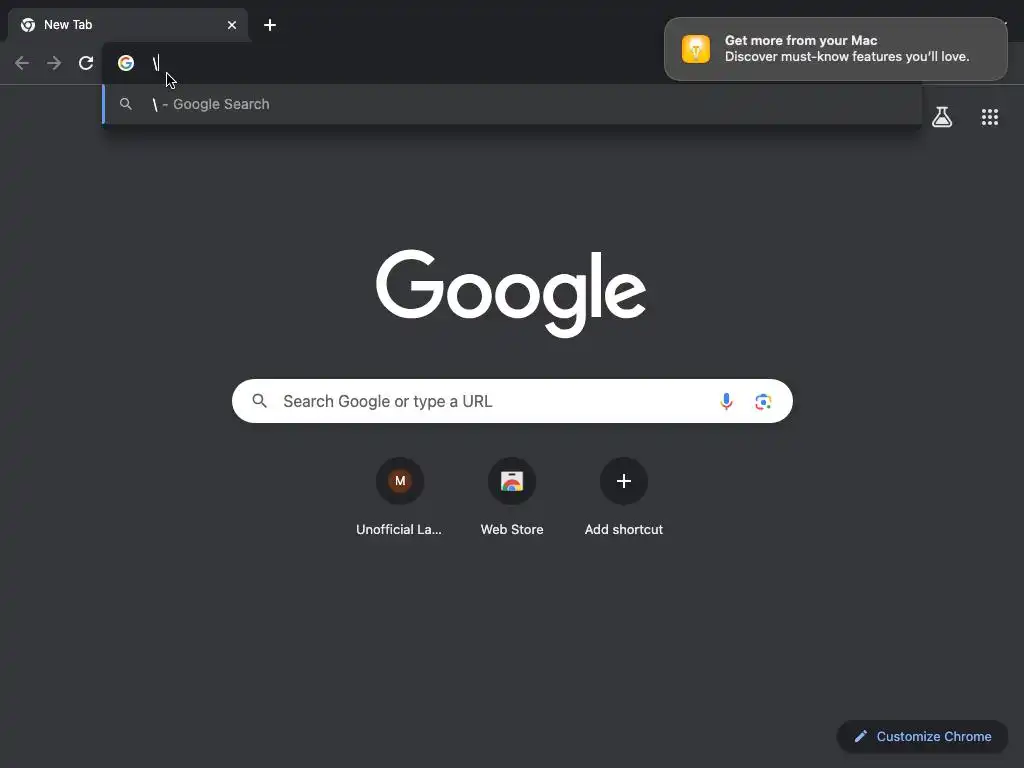
Task: Click the forward navigation arrow
Action: point(54,63)
